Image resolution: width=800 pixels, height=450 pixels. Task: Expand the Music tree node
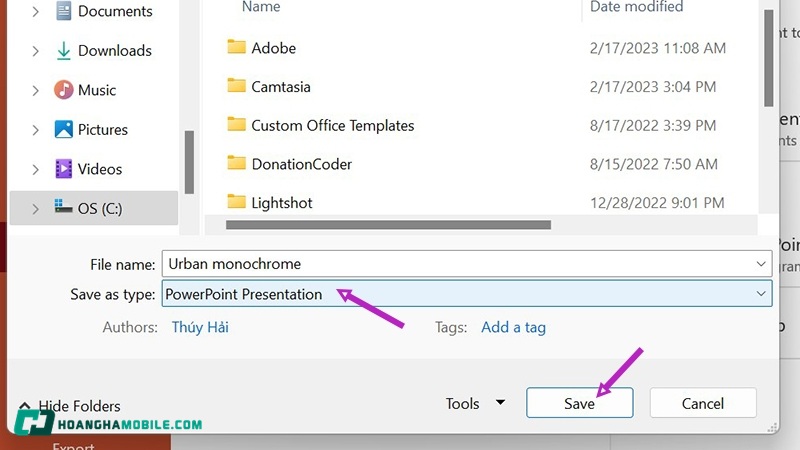coord(36,90)
